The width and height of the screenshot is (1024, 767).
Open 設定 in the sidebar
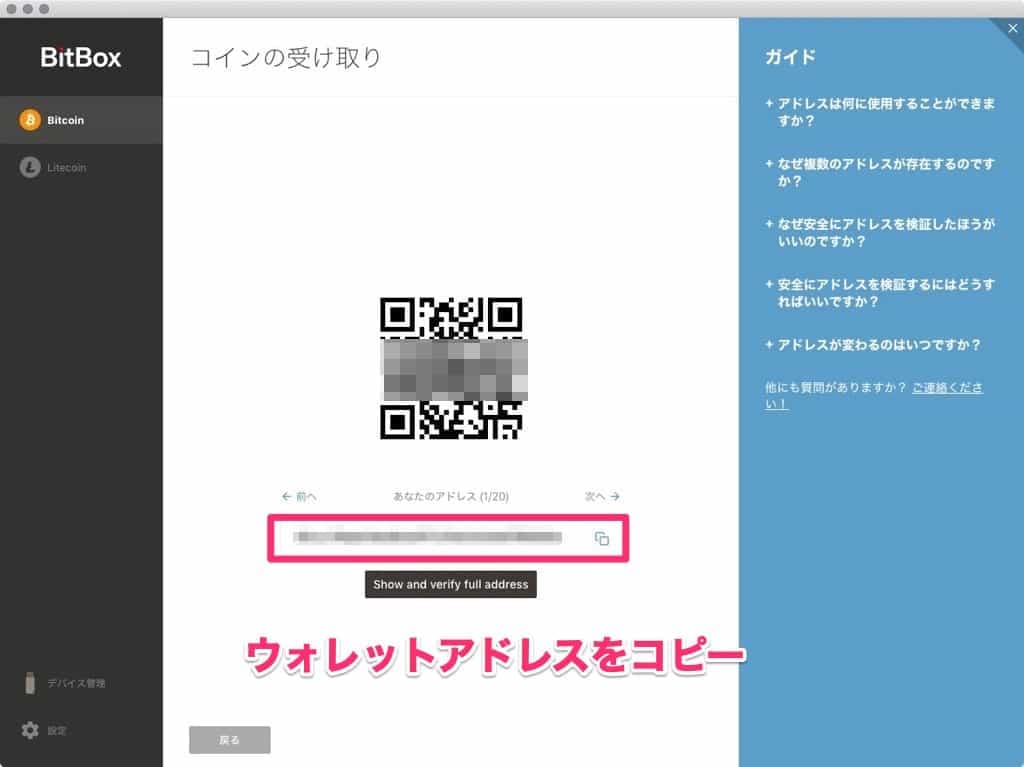pos(57,730)
